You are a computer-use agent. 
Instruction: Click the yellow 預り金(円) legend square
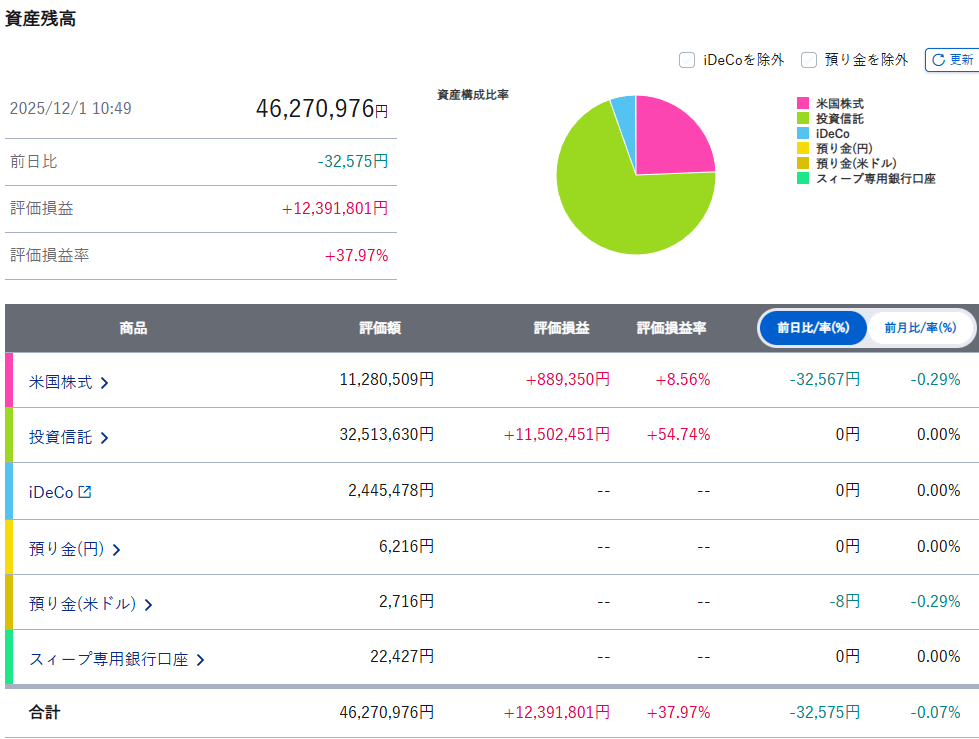803,149
